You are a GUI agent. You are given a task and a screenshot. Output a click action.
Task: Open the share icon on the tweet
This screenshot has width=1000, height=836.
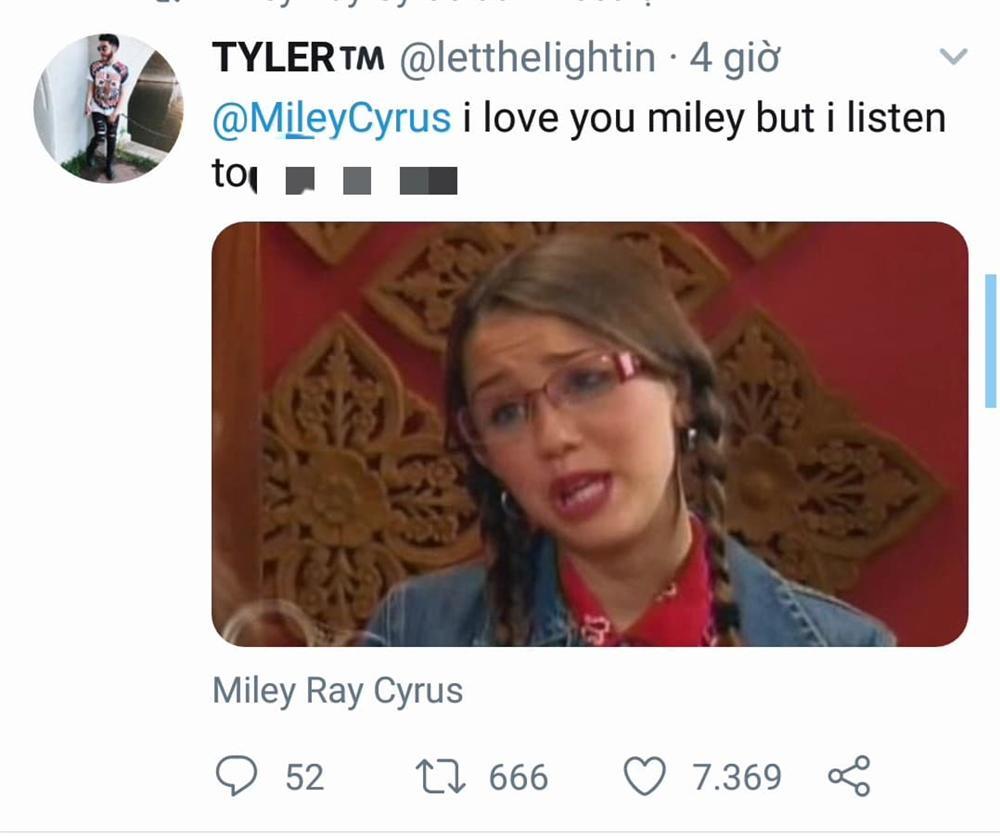[849, 776]
